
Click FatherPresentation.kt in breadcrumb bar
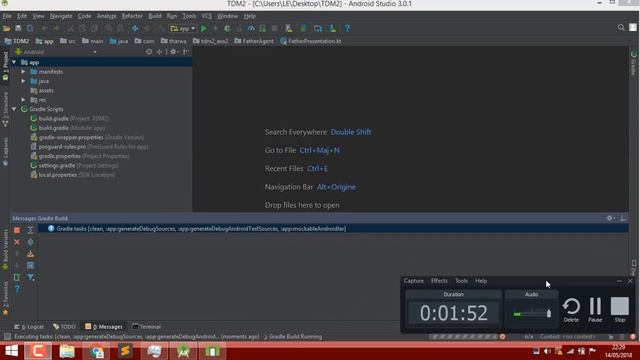311,41
